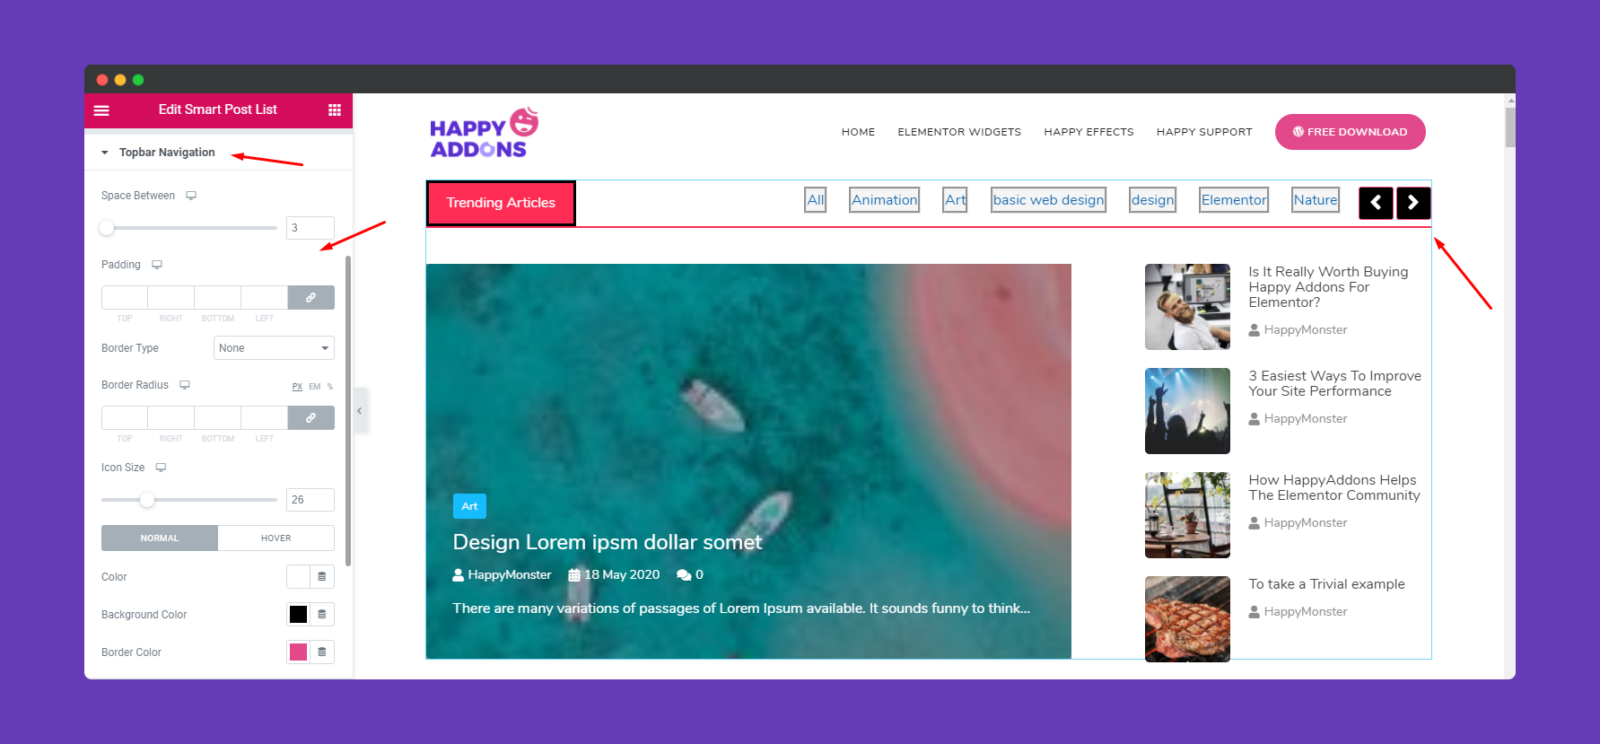Switch to the Hover state tab

(x=276, y=538)
